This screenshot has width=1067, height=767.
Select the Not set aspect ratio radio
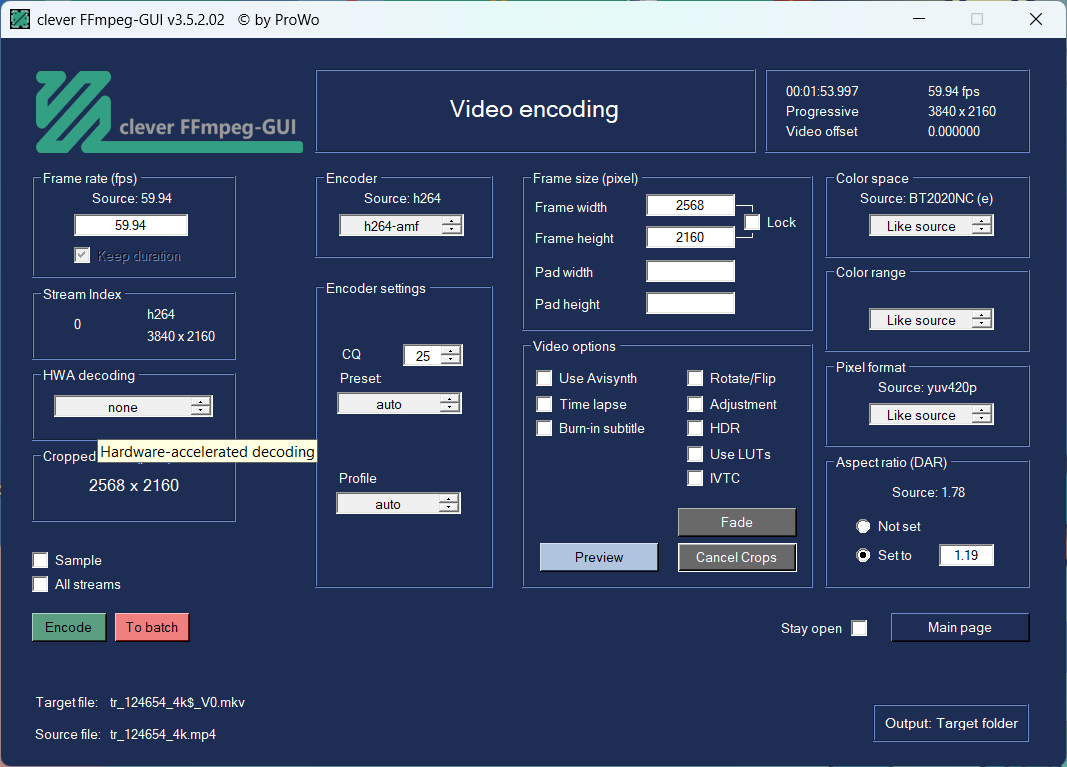tap(863, 526)
